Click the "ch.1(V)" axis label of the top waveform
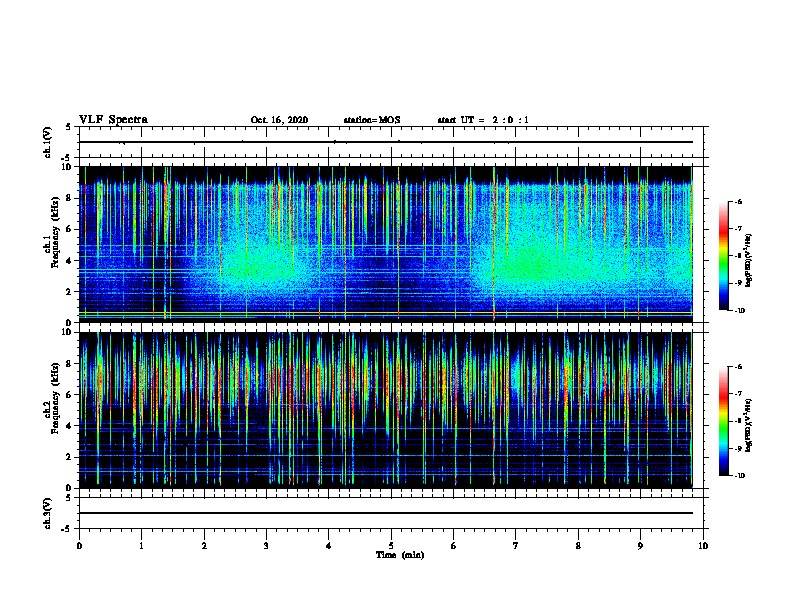The width and height of the screenshot is (792, 612). 47,142
